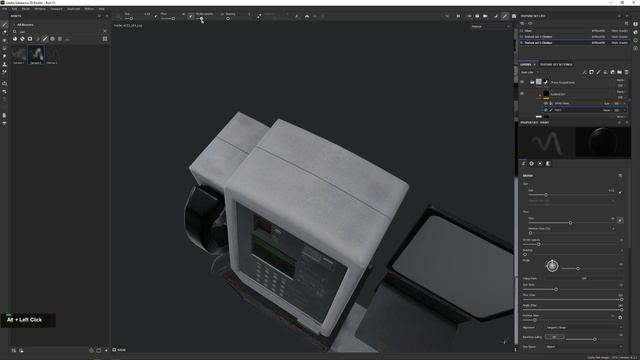Filter assets by textures
640x360 pixels.
tap(60, 39)
